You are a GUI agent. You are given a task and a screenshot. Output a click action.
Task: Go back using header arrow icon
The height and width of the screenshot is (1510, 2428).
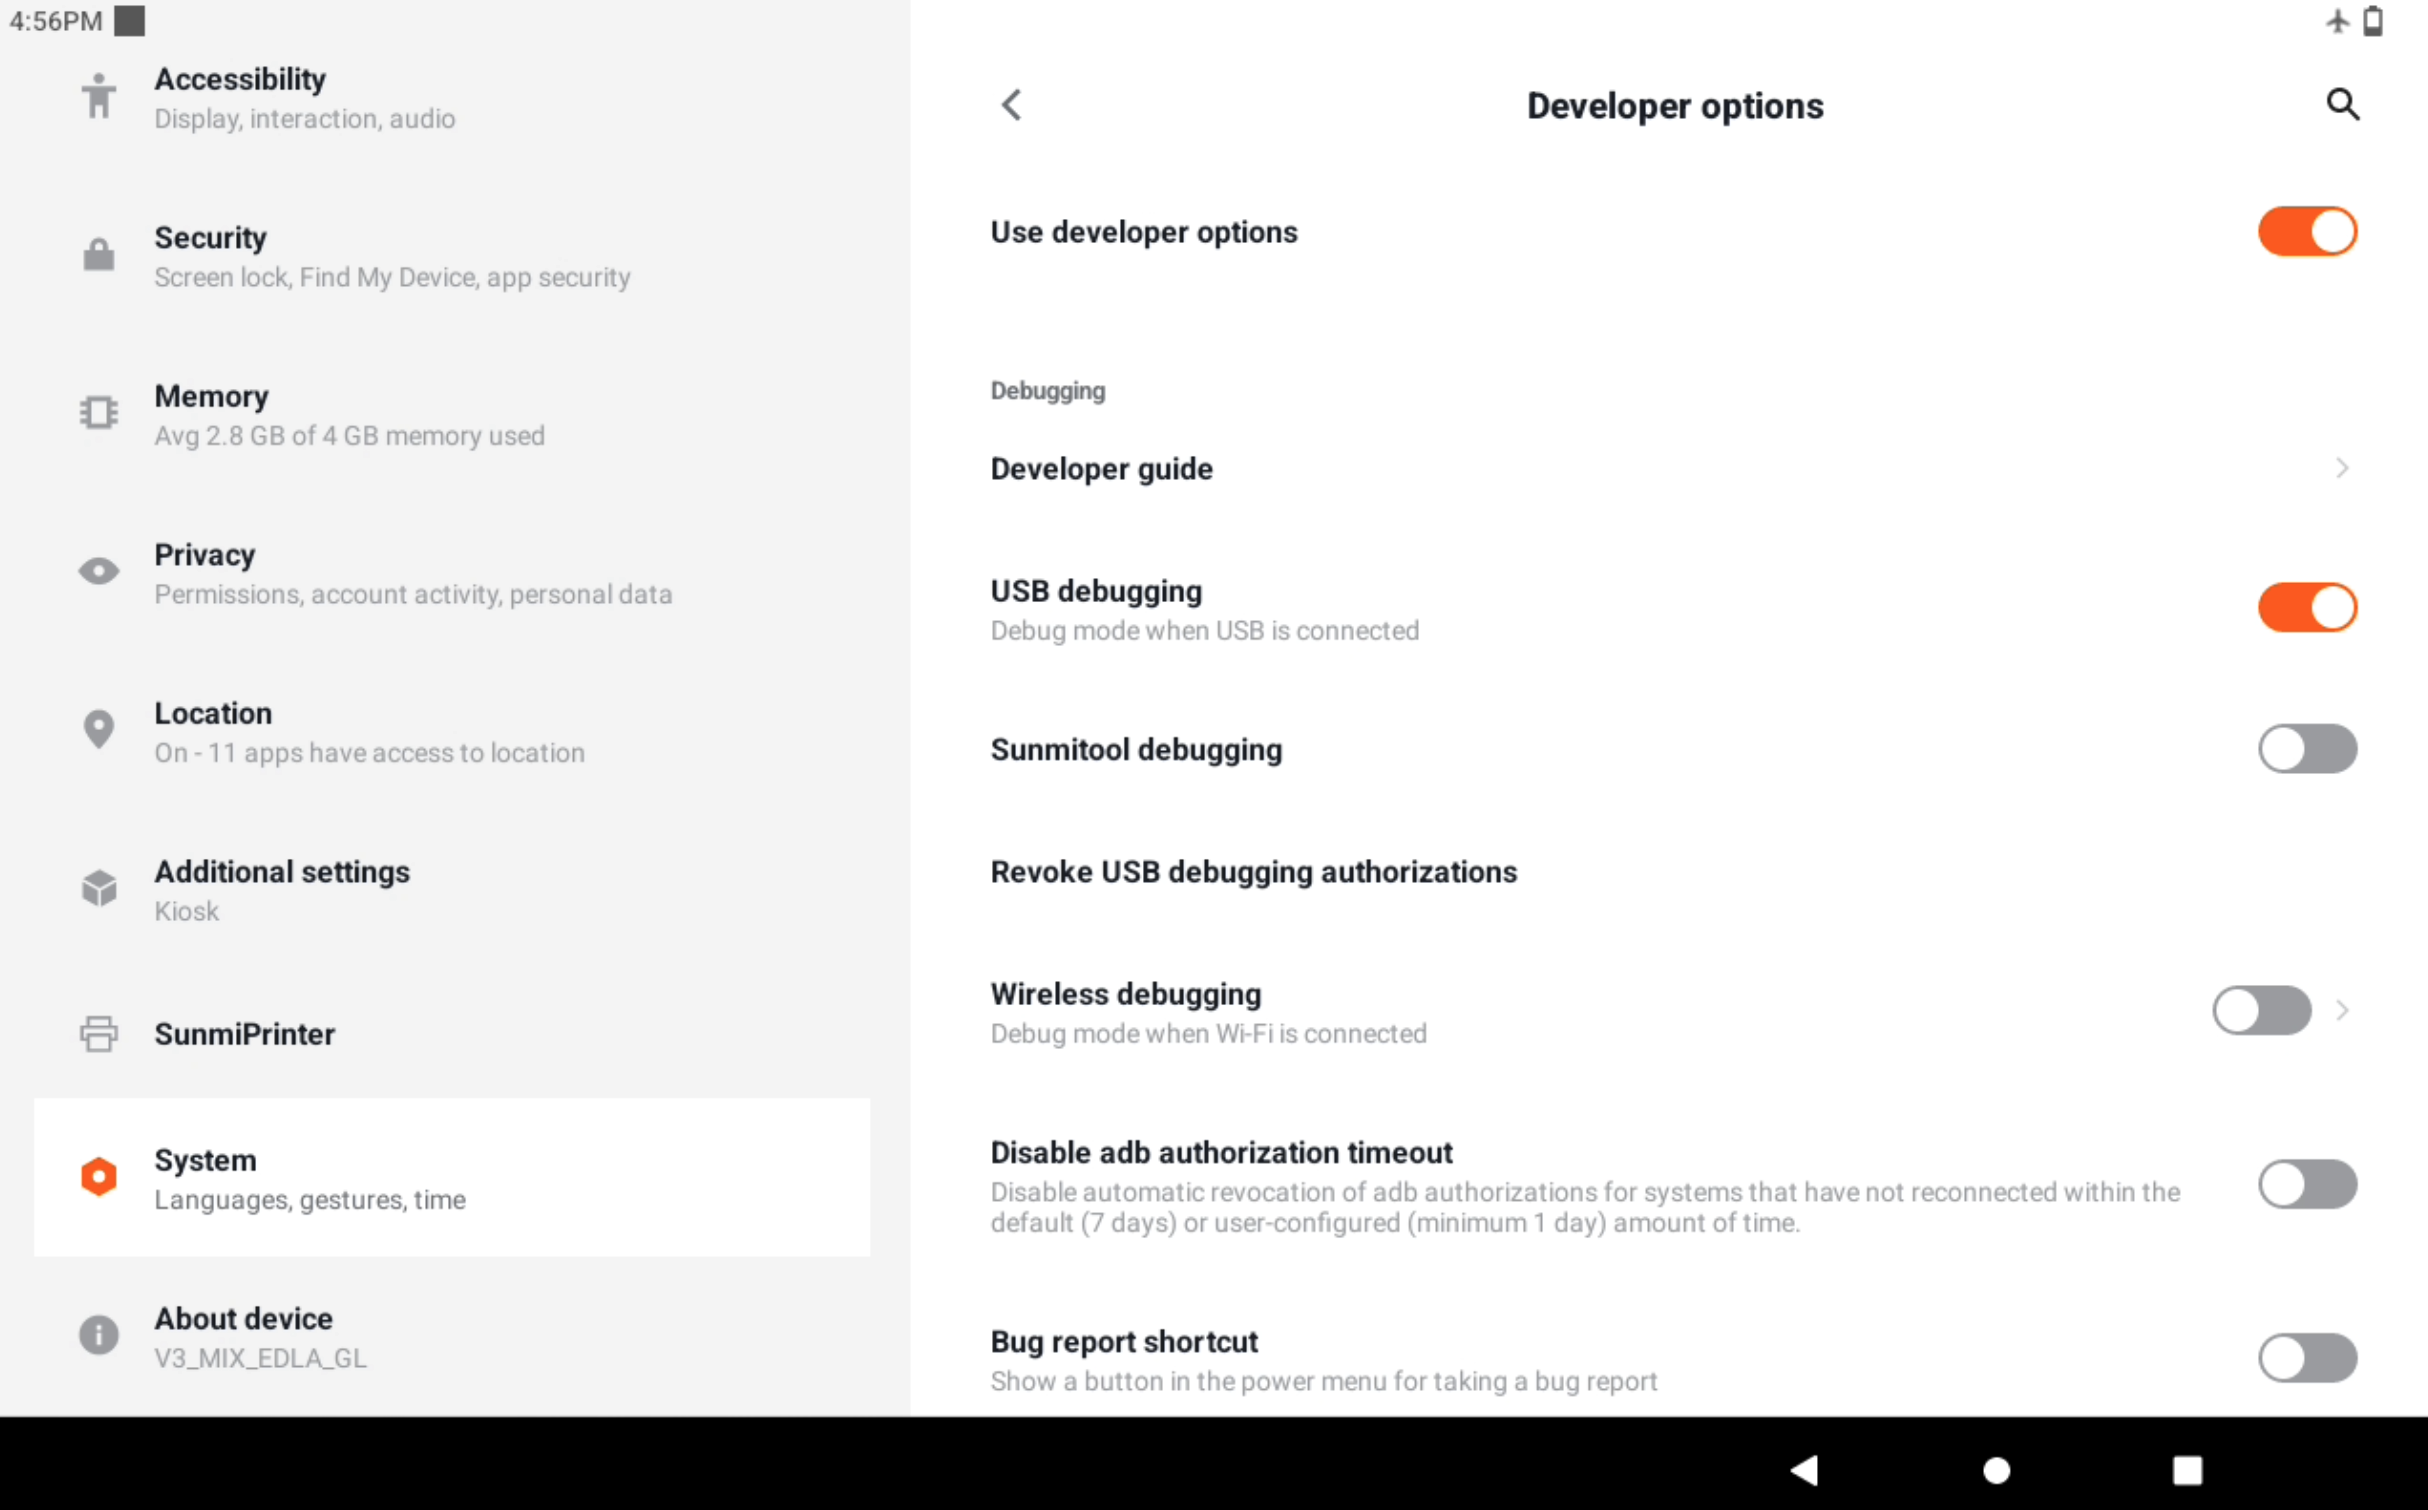pos(1012,105)
